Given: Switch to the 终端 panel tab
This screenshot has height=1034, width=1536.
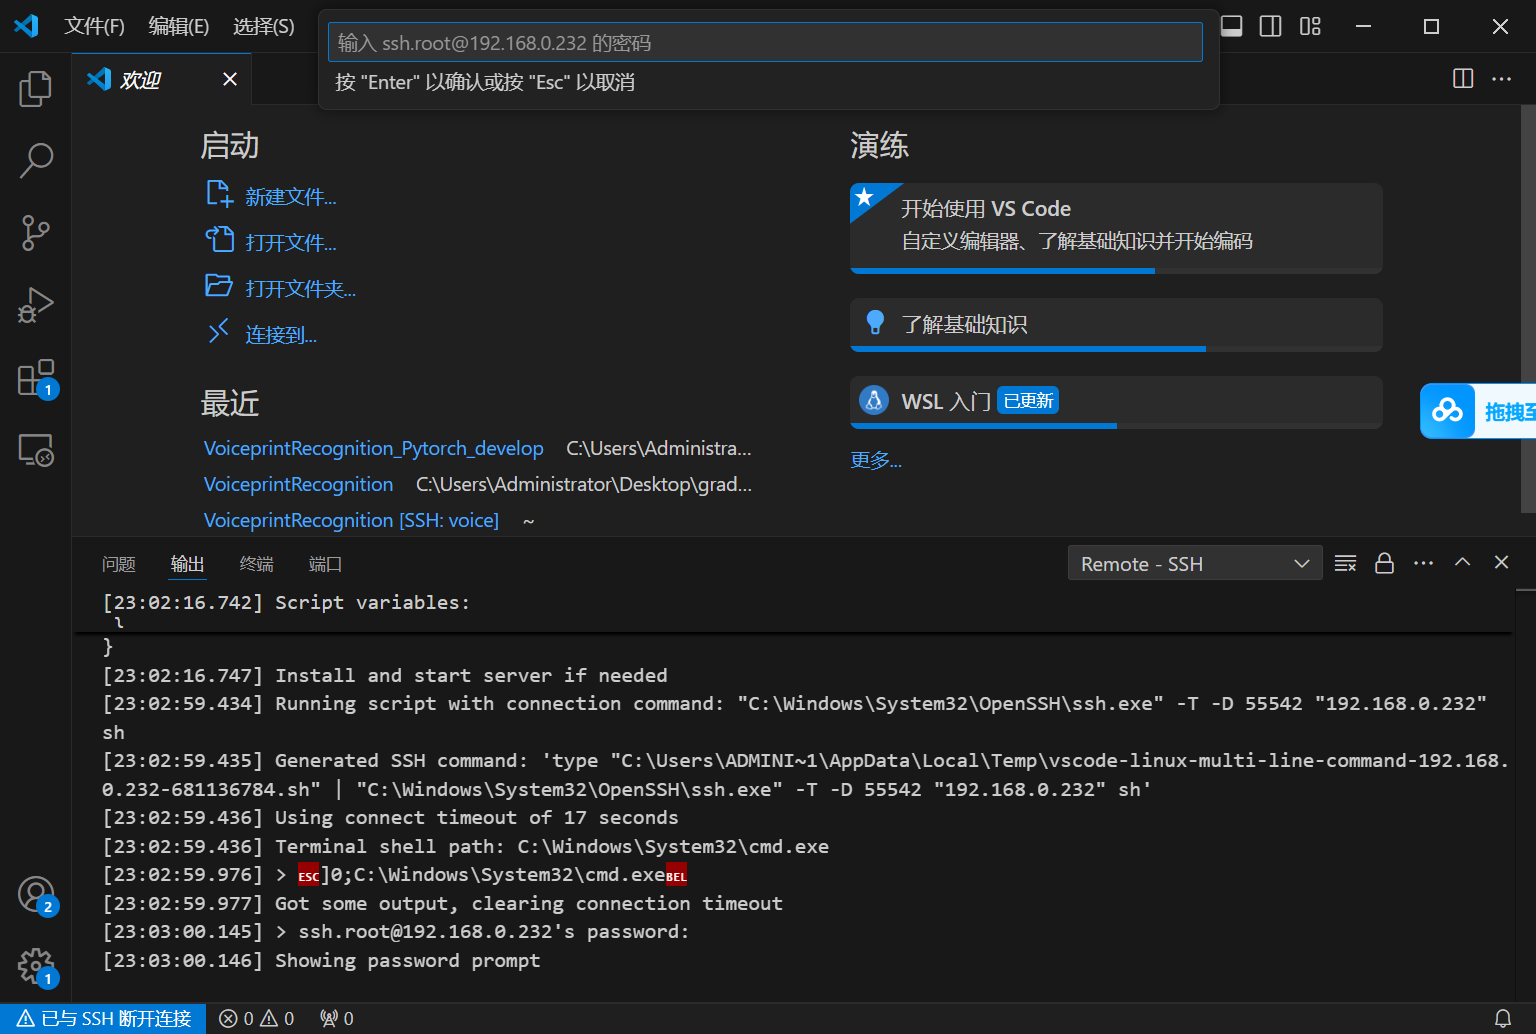Looking at the screenshot, I should pos(257,564).
